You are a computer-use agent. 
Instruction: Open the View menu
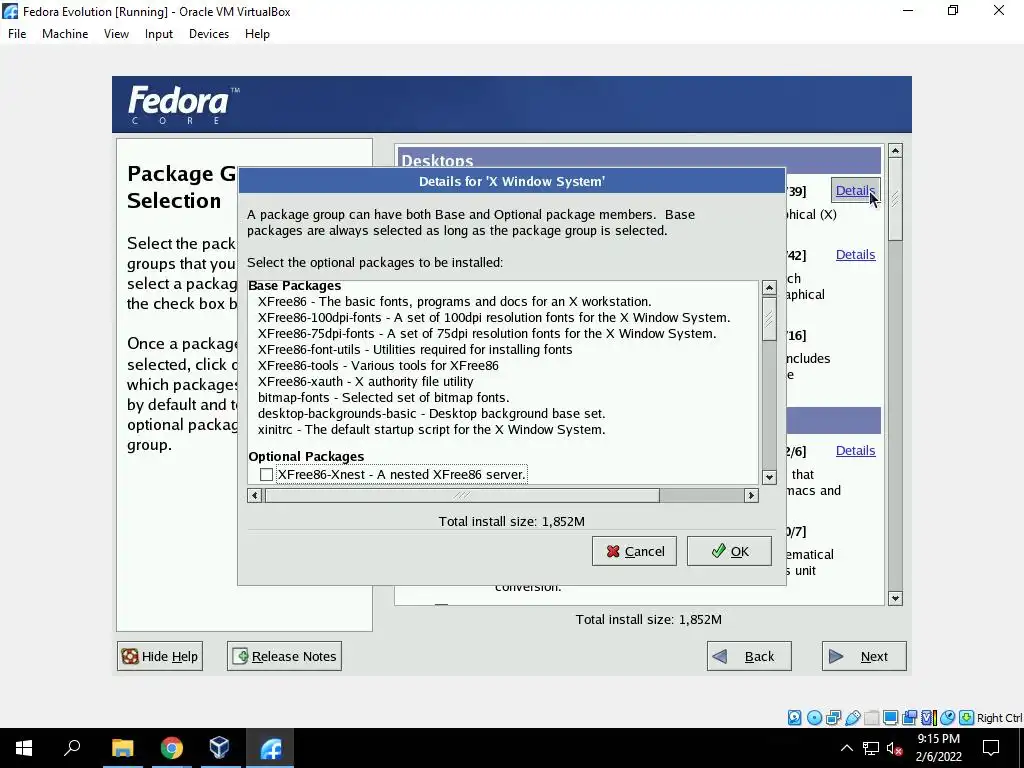(x=116, y=34)
